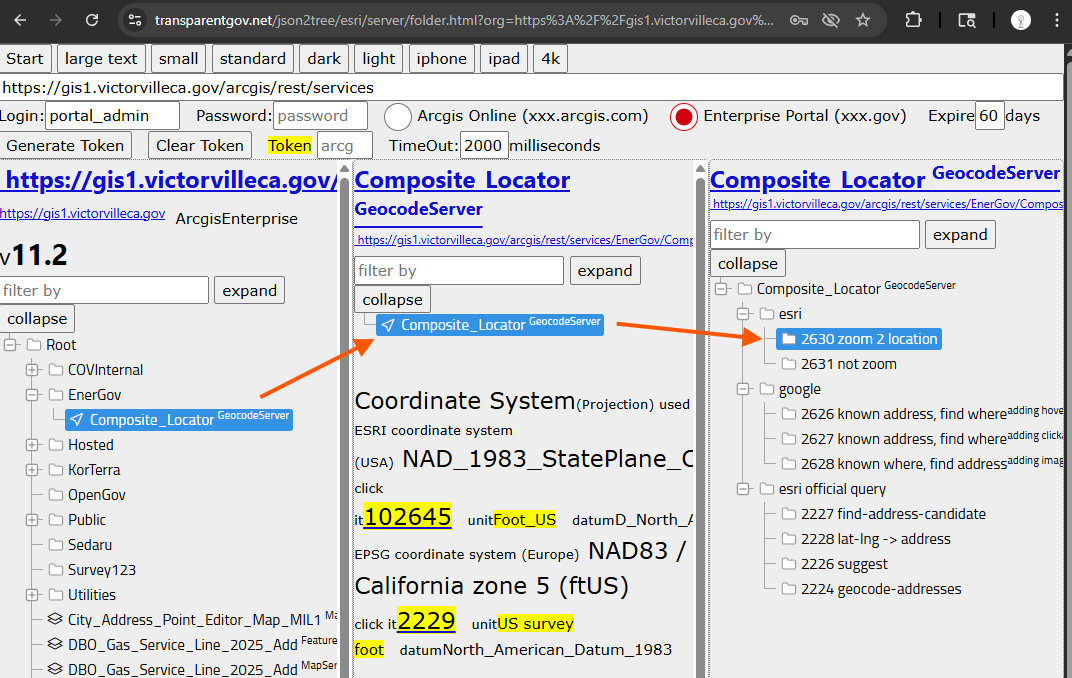Collapse the EnerGov folder node
The height and width of the screenshot is (678, 1072).
(32, 395)
